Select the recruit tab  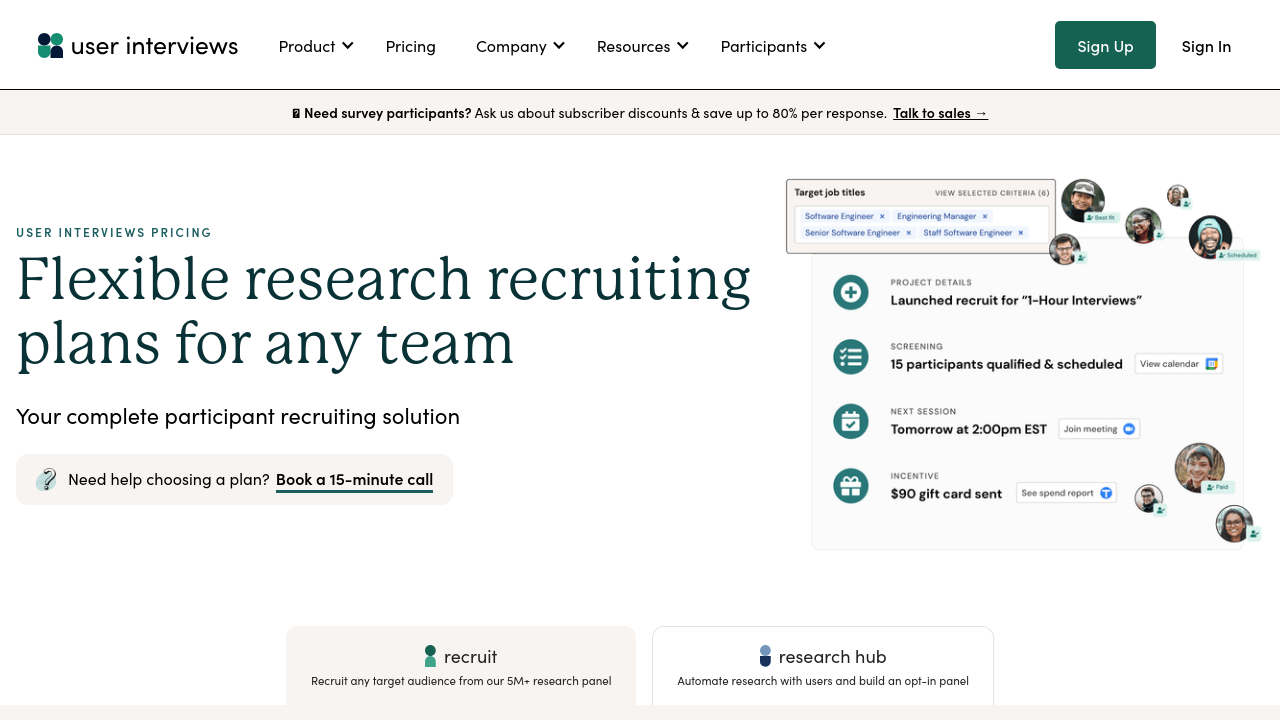point(461,667)
